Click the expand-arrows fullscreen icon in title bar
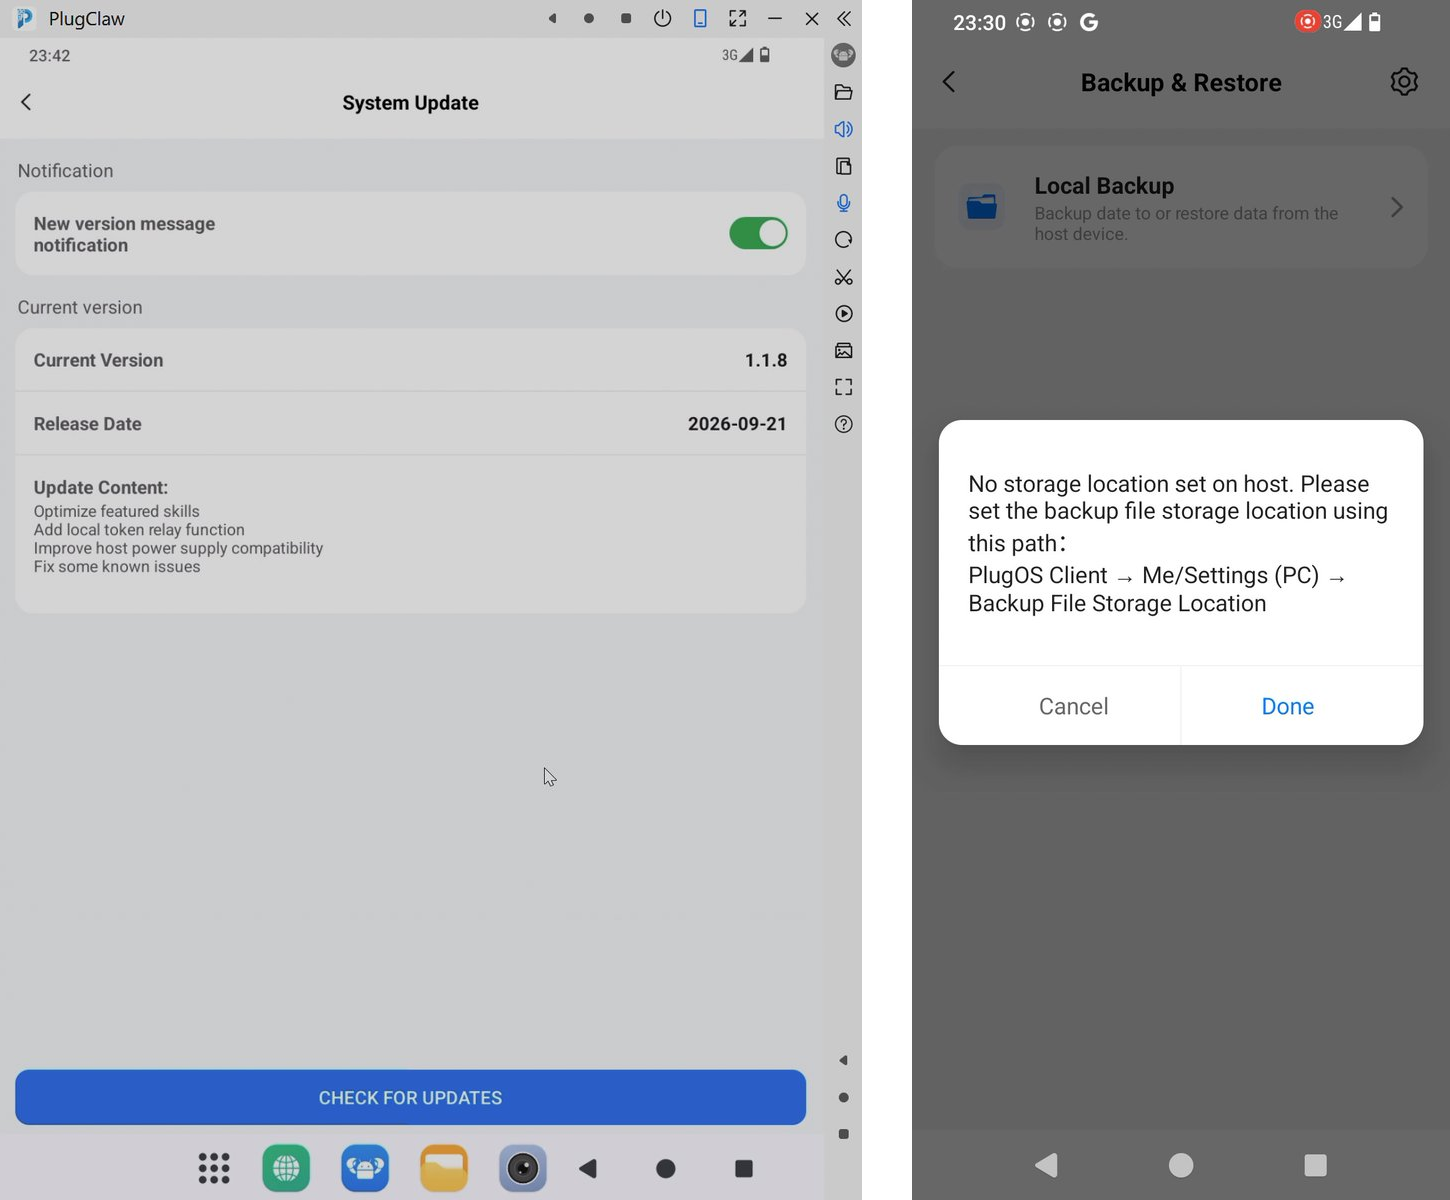The image size is (1450, 1200). click(737, 18)
